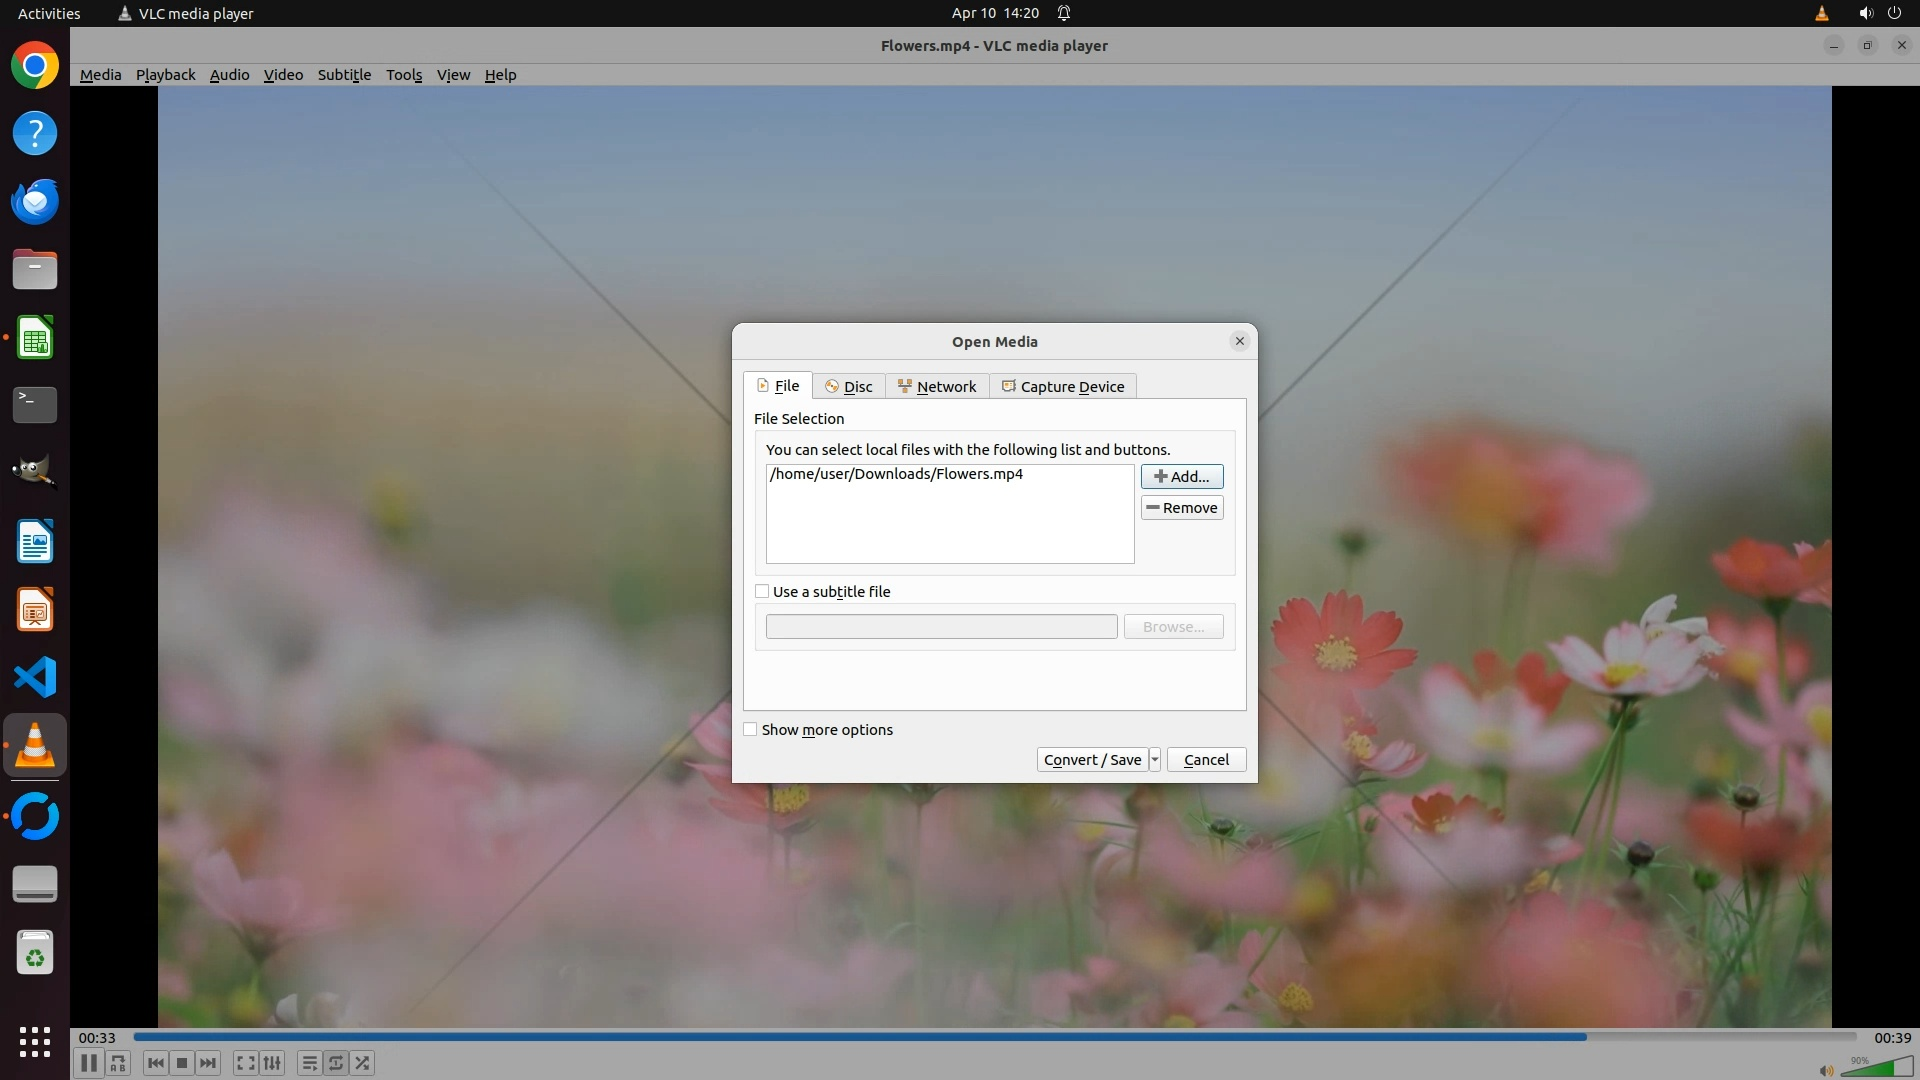Image resolution: width=1920 pixels, height=1080 pixels.
Task: Select Flowers.mp4 path in file list
Action: pos(896,474)
